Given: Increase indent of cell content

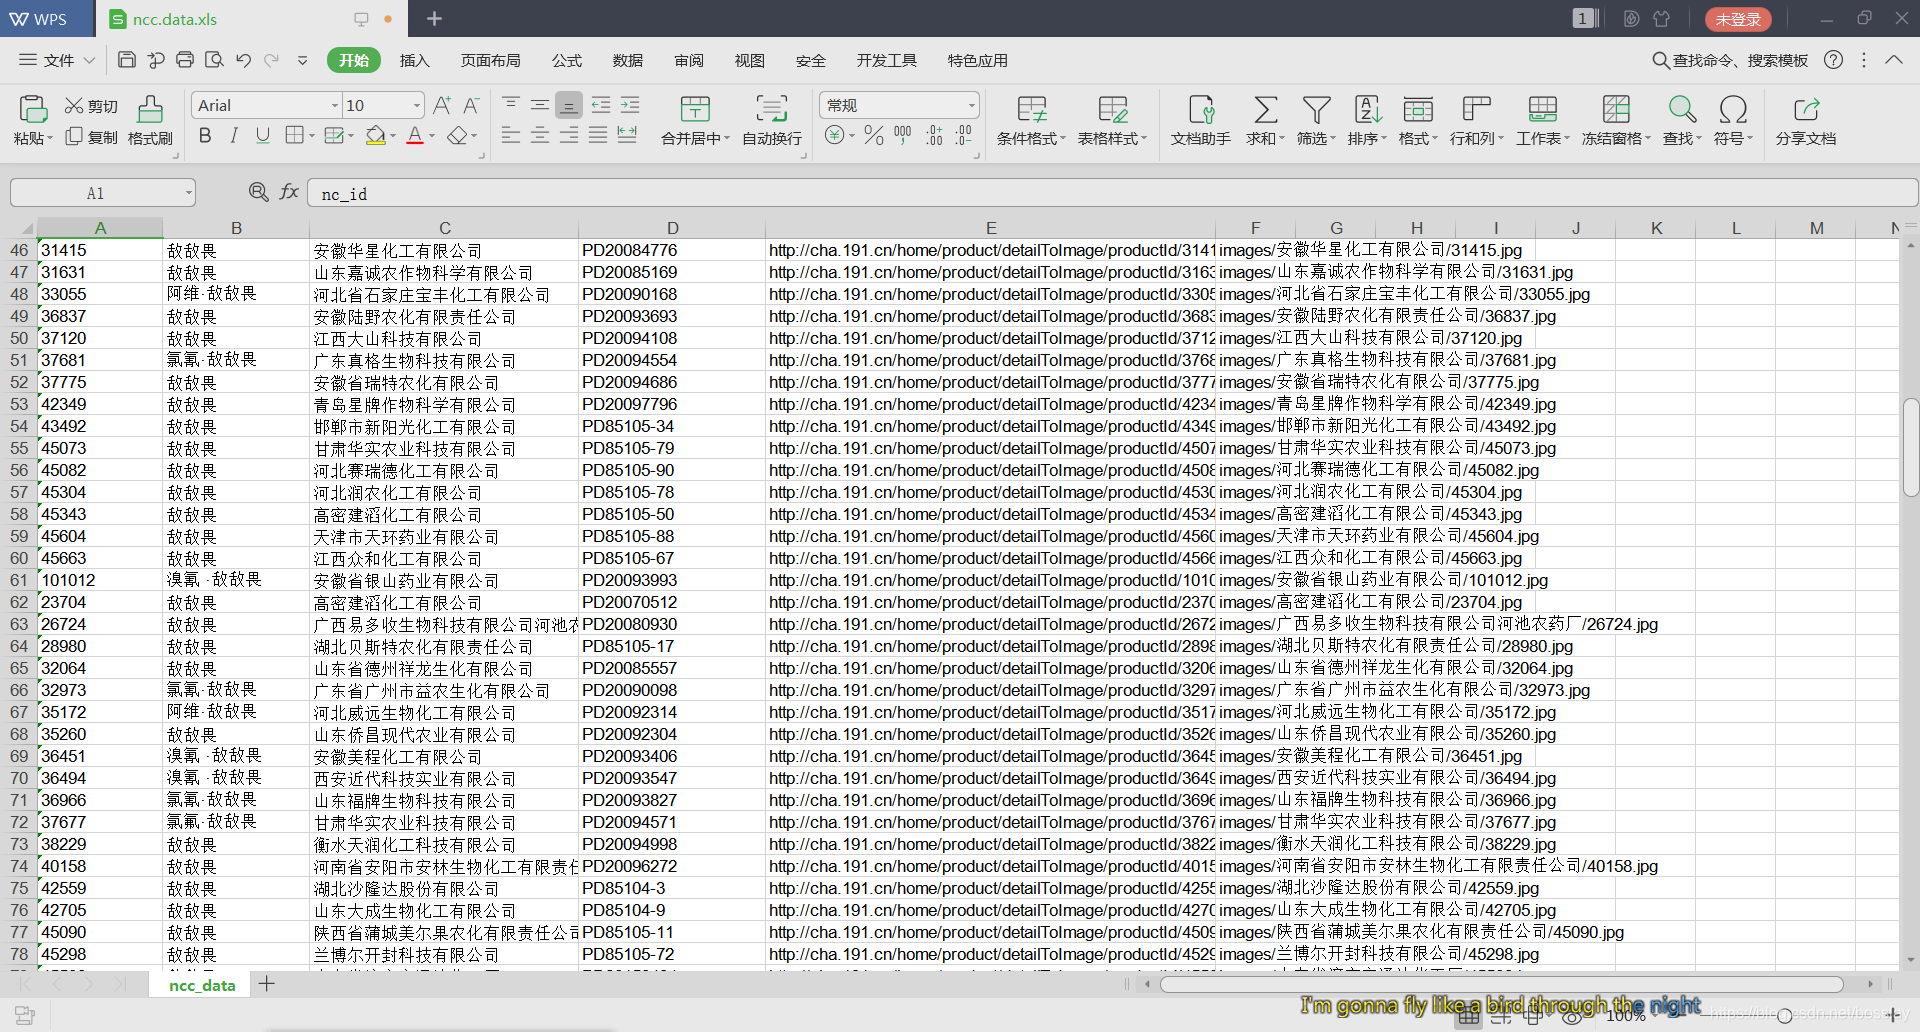Looking at the screenshot, I should click(x=630, y=105).
